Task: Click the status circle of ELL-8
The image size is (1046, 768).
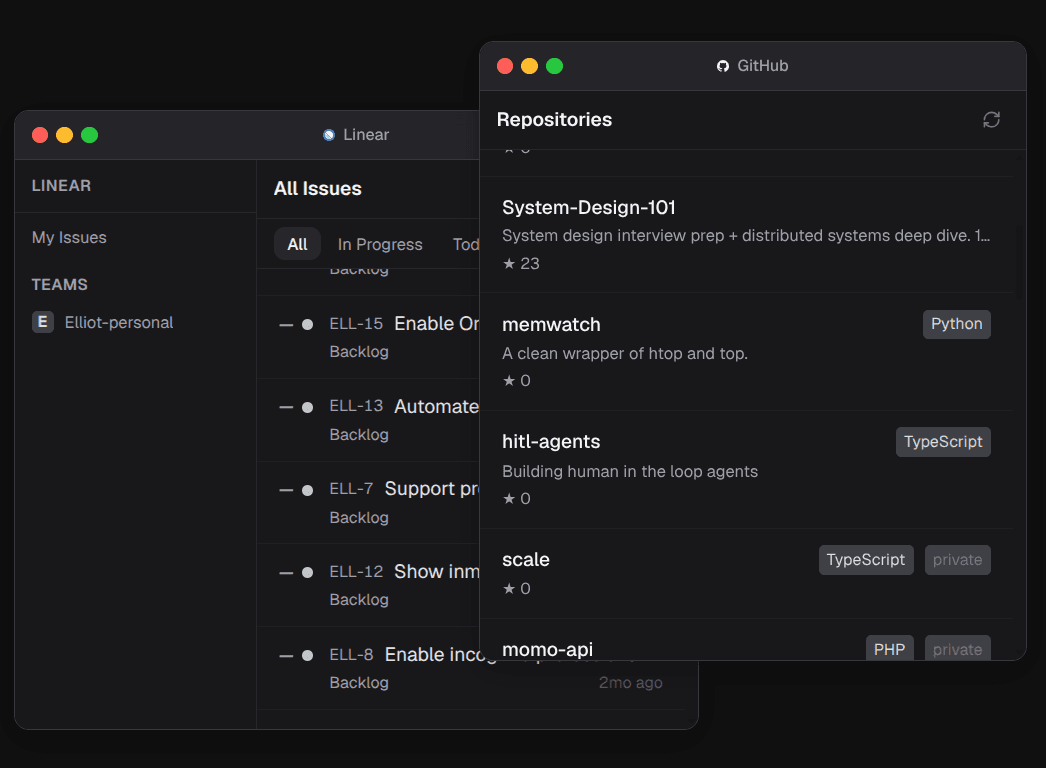Action: click(308, 655)
